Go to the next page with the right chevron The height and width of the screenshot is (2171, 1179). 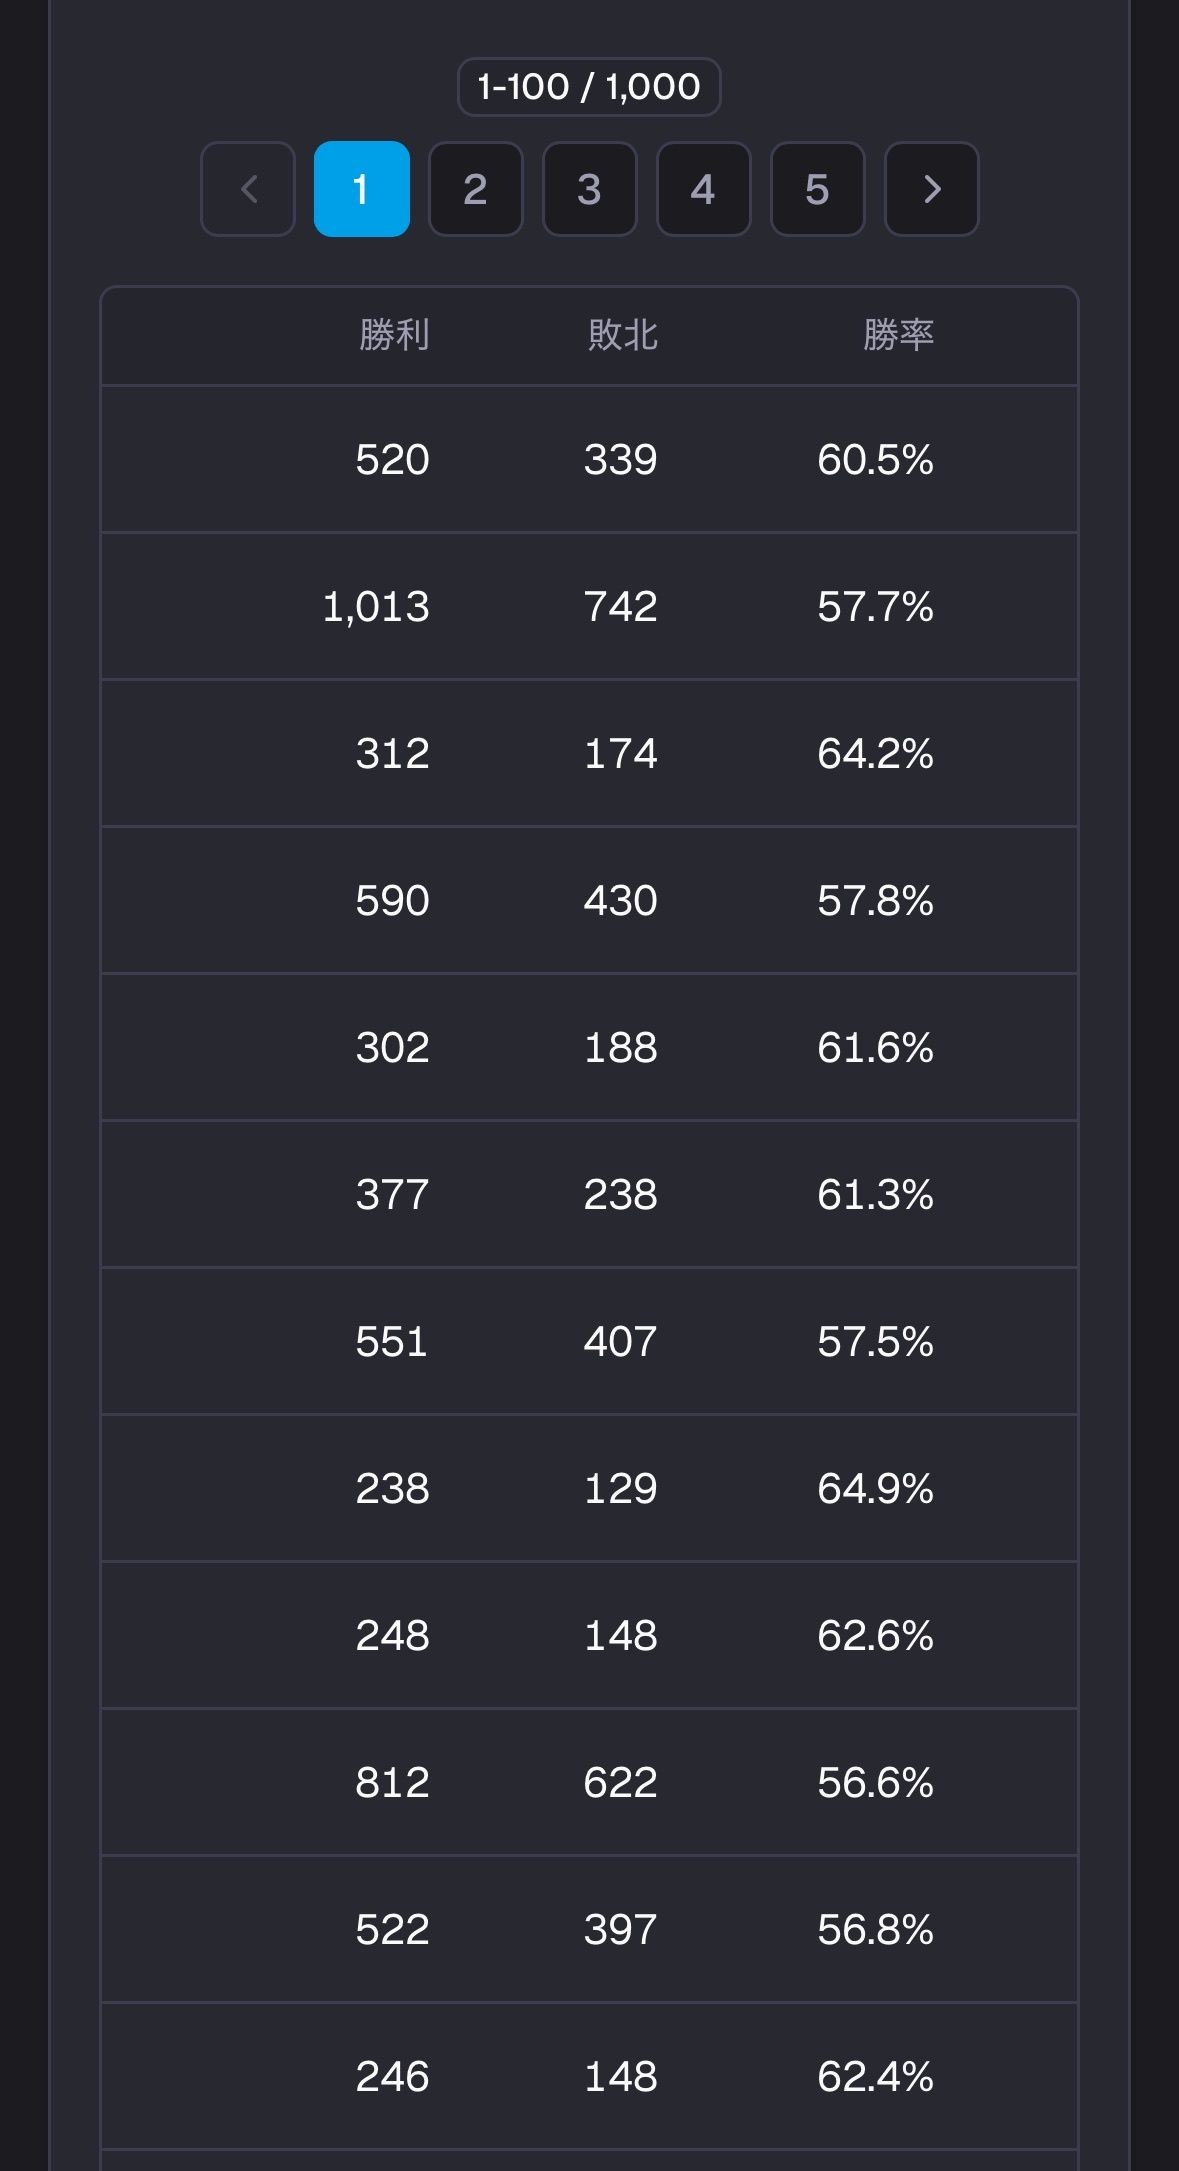(931, 189)
